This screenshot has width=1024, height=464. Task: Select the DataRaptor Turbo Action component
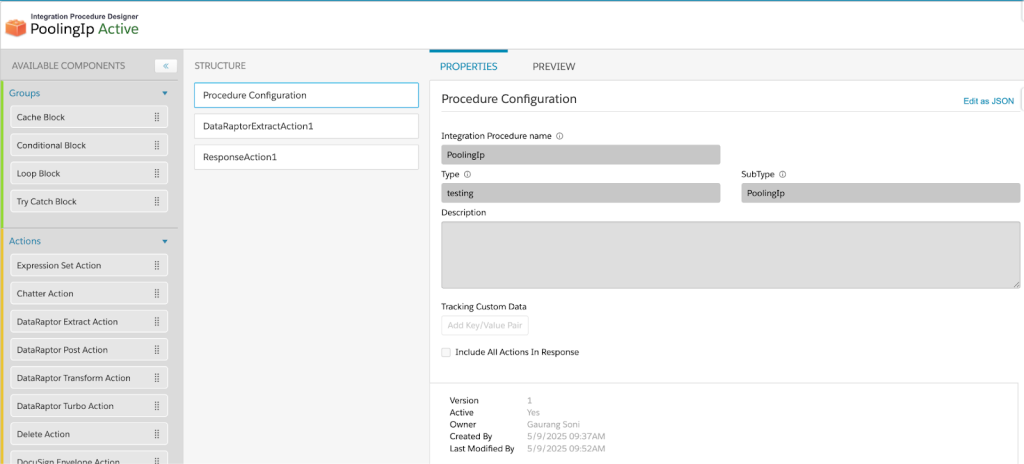(x=89, y=406)
